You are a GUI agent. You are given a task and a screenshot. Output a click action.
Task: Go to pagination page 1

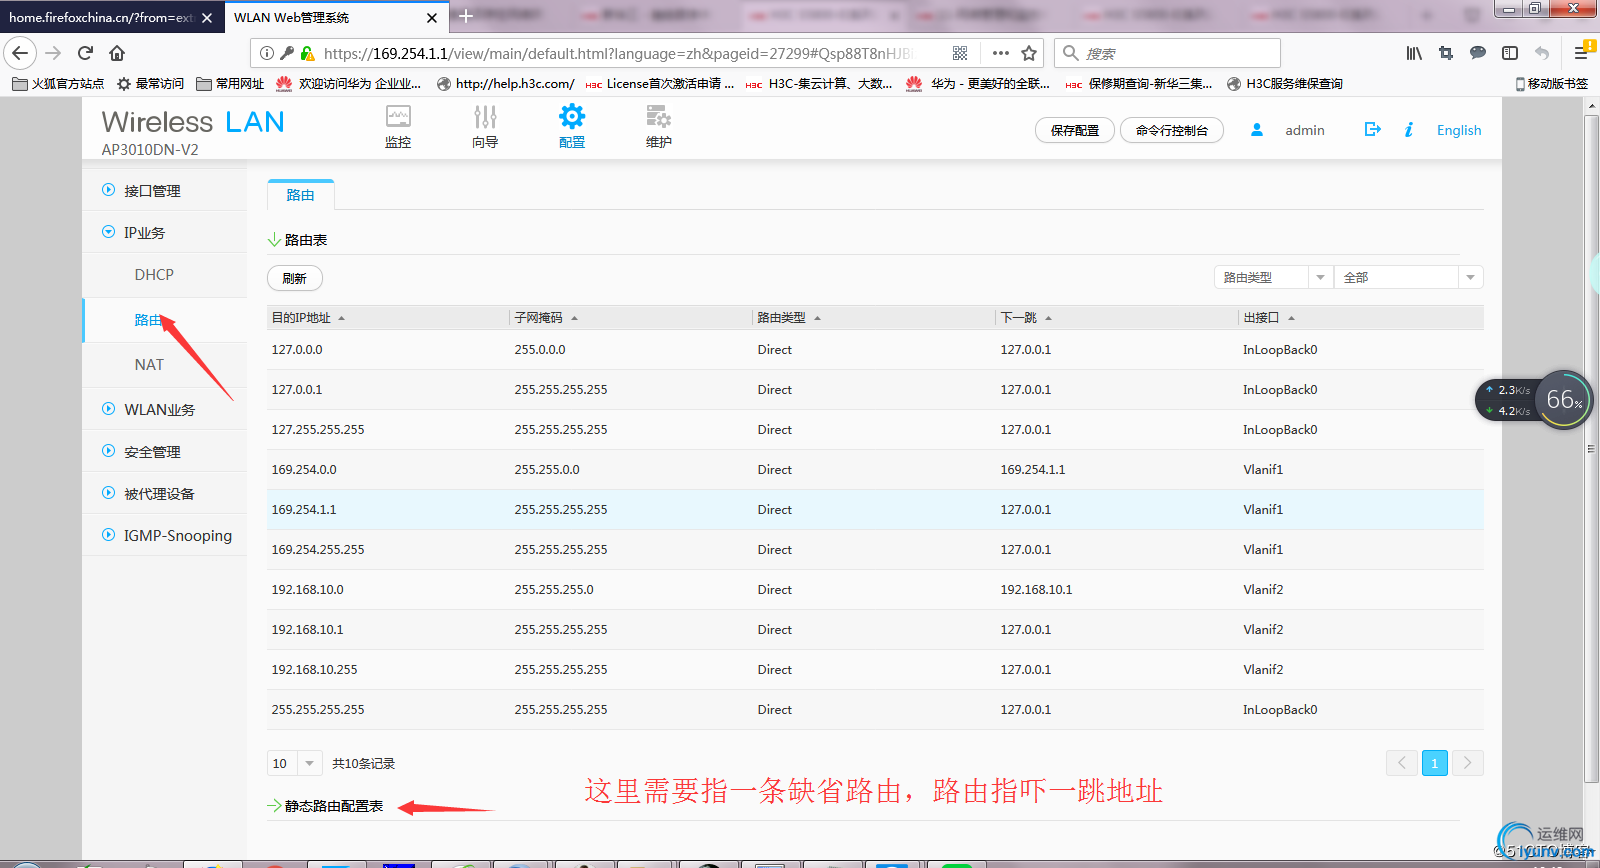click(x=1434, y=763)
